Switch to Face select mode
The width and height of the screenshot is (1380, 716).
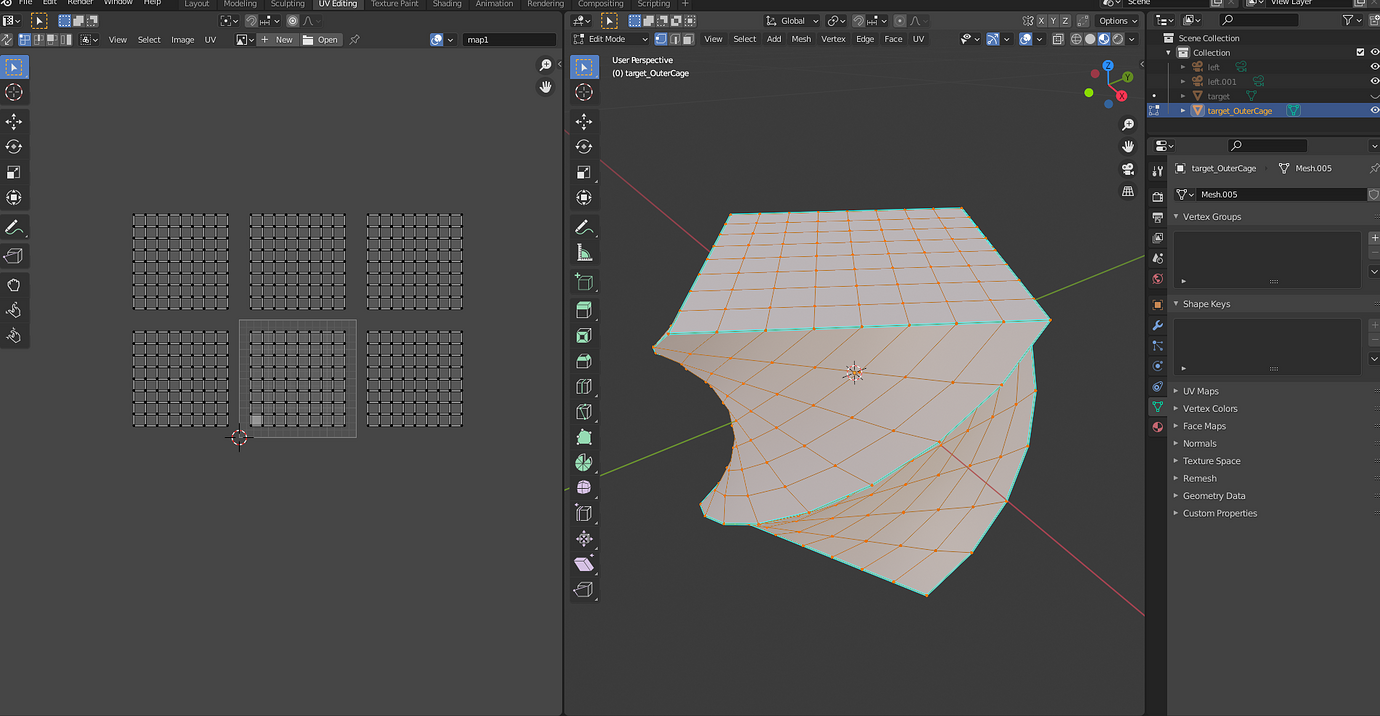point(689,39)
